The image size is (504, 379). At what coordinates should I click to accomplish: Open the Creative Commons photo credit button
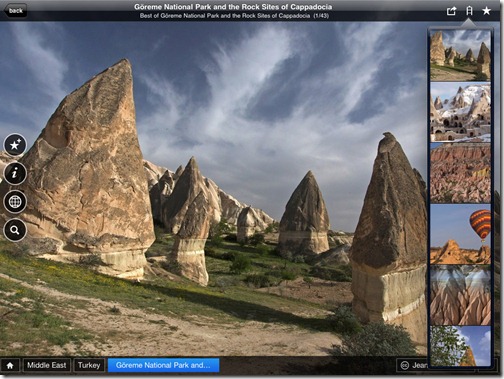click(412, 365)
